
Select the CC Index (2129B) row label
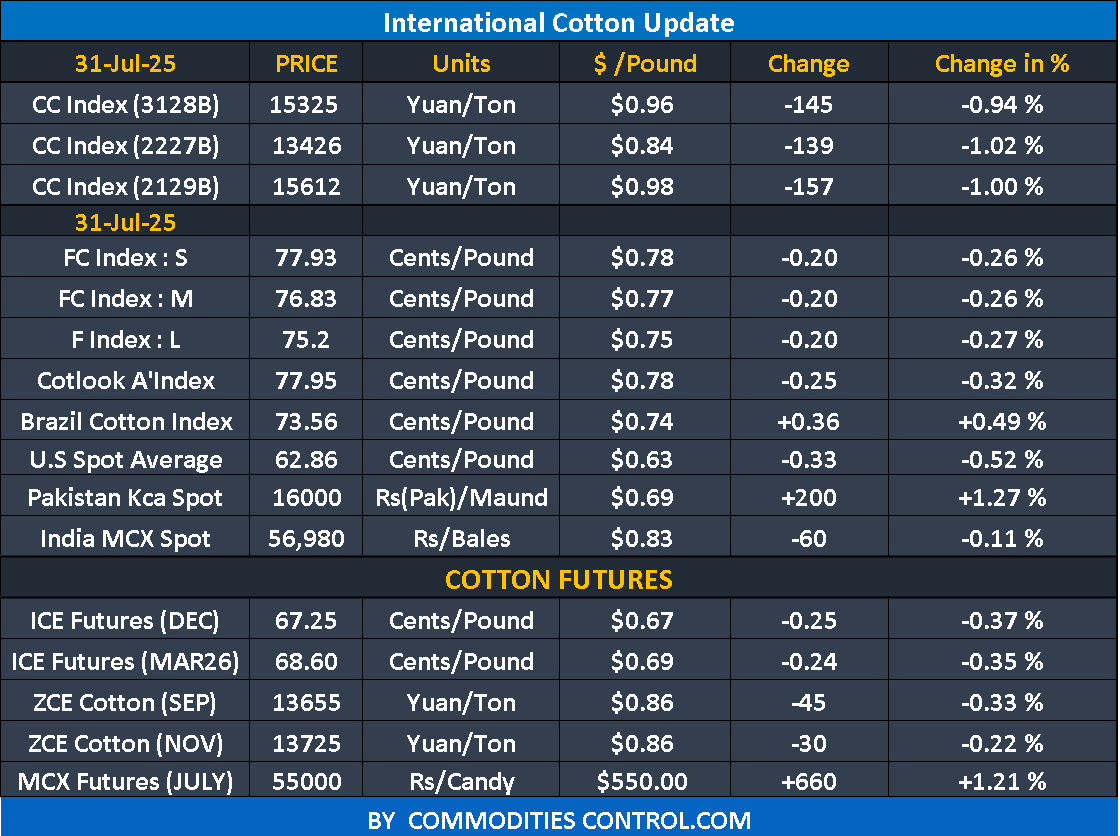(x=125, y=187)
